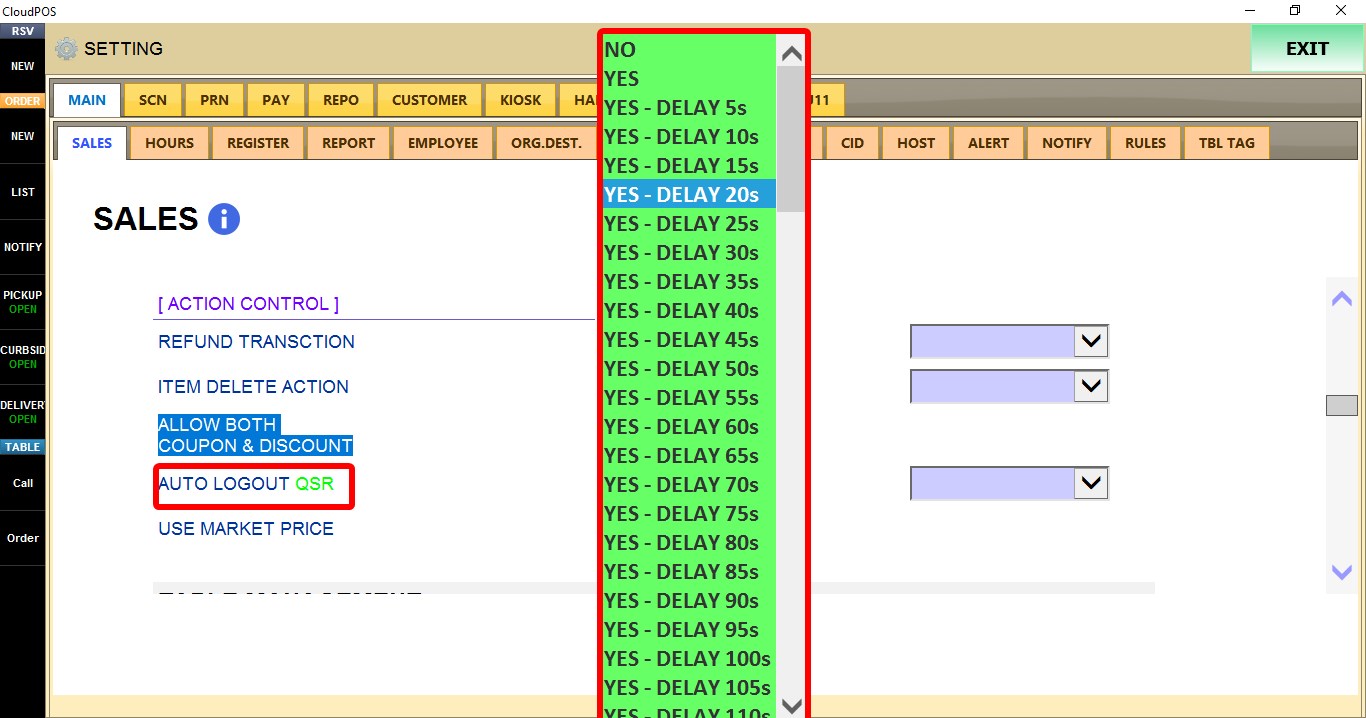Viewport: 1366px width, 718px height.
Task: Select the ORG.DEST. sub-tab
Action: click(546, 143)
